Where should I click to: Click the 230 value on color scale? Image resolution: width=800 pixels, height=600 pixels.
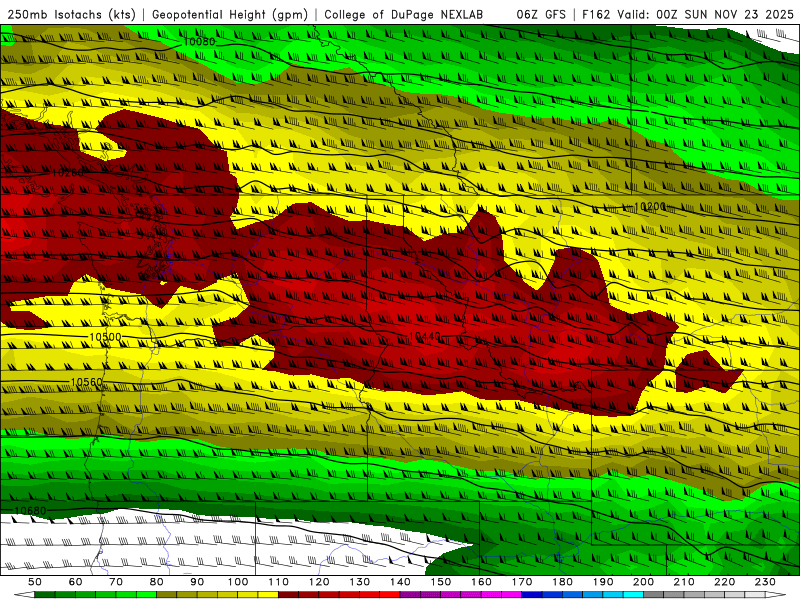(x=765, y=582)
